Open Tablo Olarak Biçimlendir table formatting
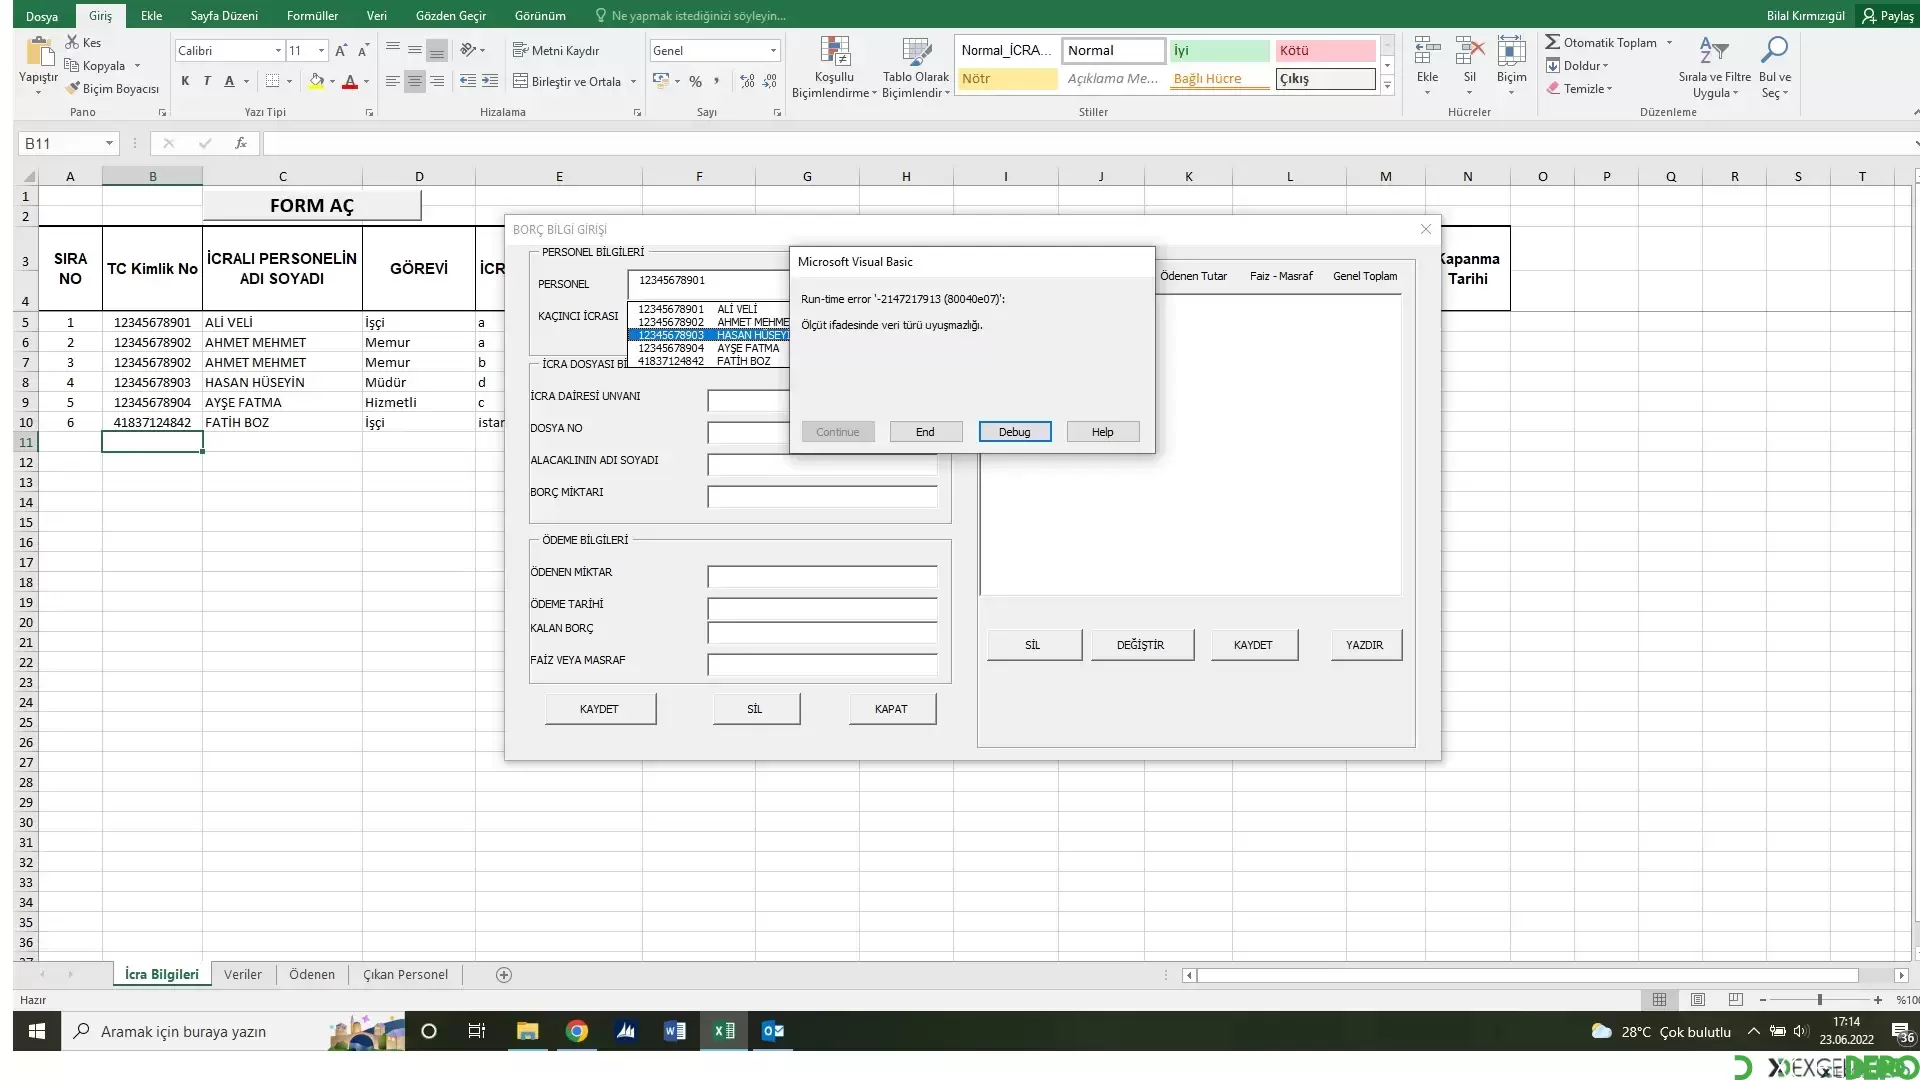This screenshot has width=1920, height=1080. [915, 68]
